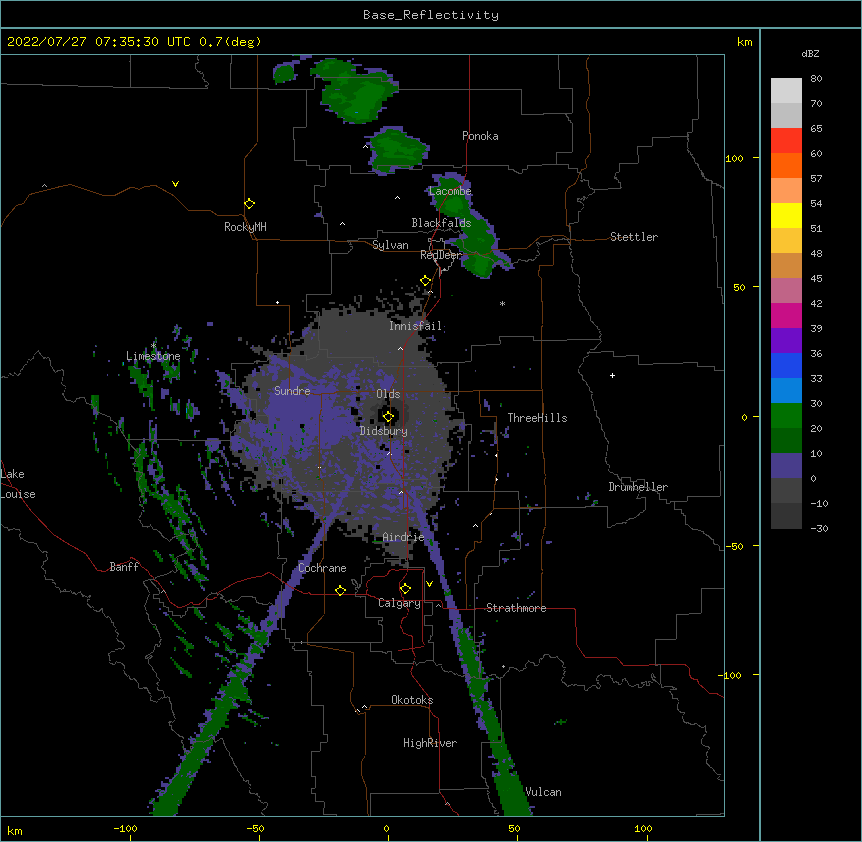This screenshot has width=862, height=842.
Task: Click the Base_Reflectivity title
Action: (431, 15)
